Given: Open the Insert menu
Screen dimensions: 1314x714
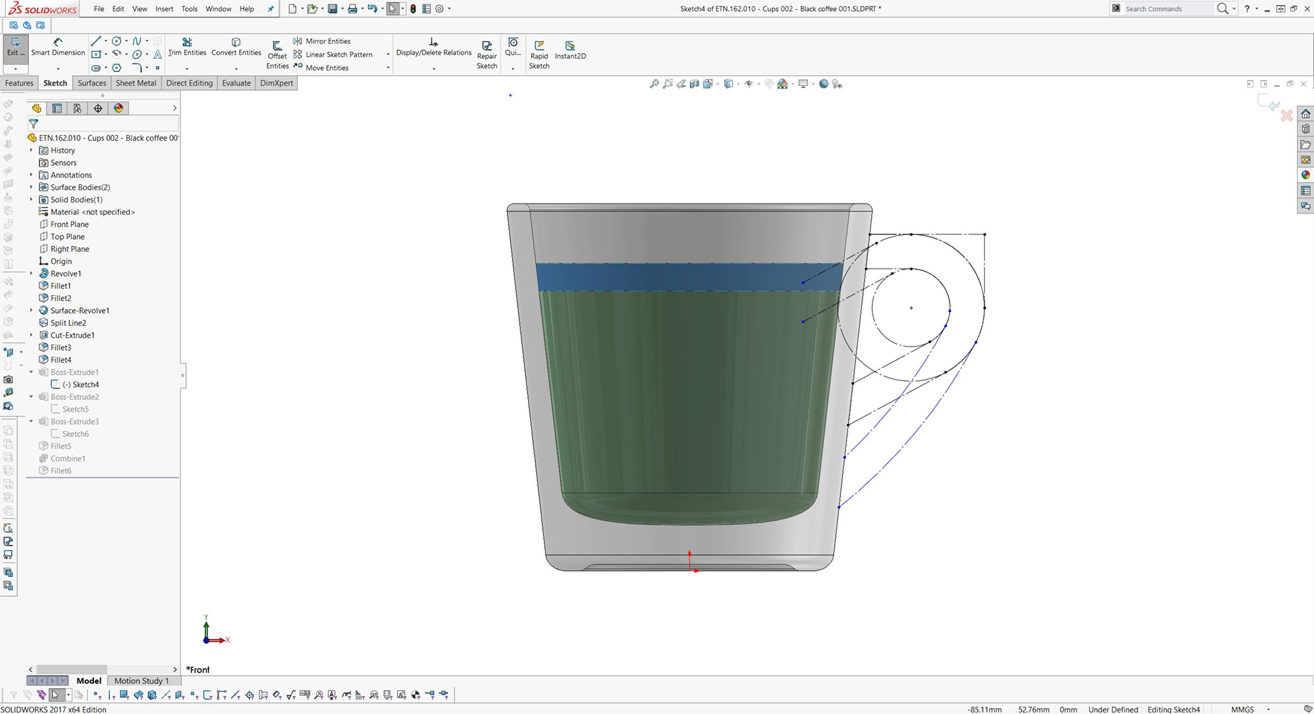Looking at the screenshot, I should [164, 9].
